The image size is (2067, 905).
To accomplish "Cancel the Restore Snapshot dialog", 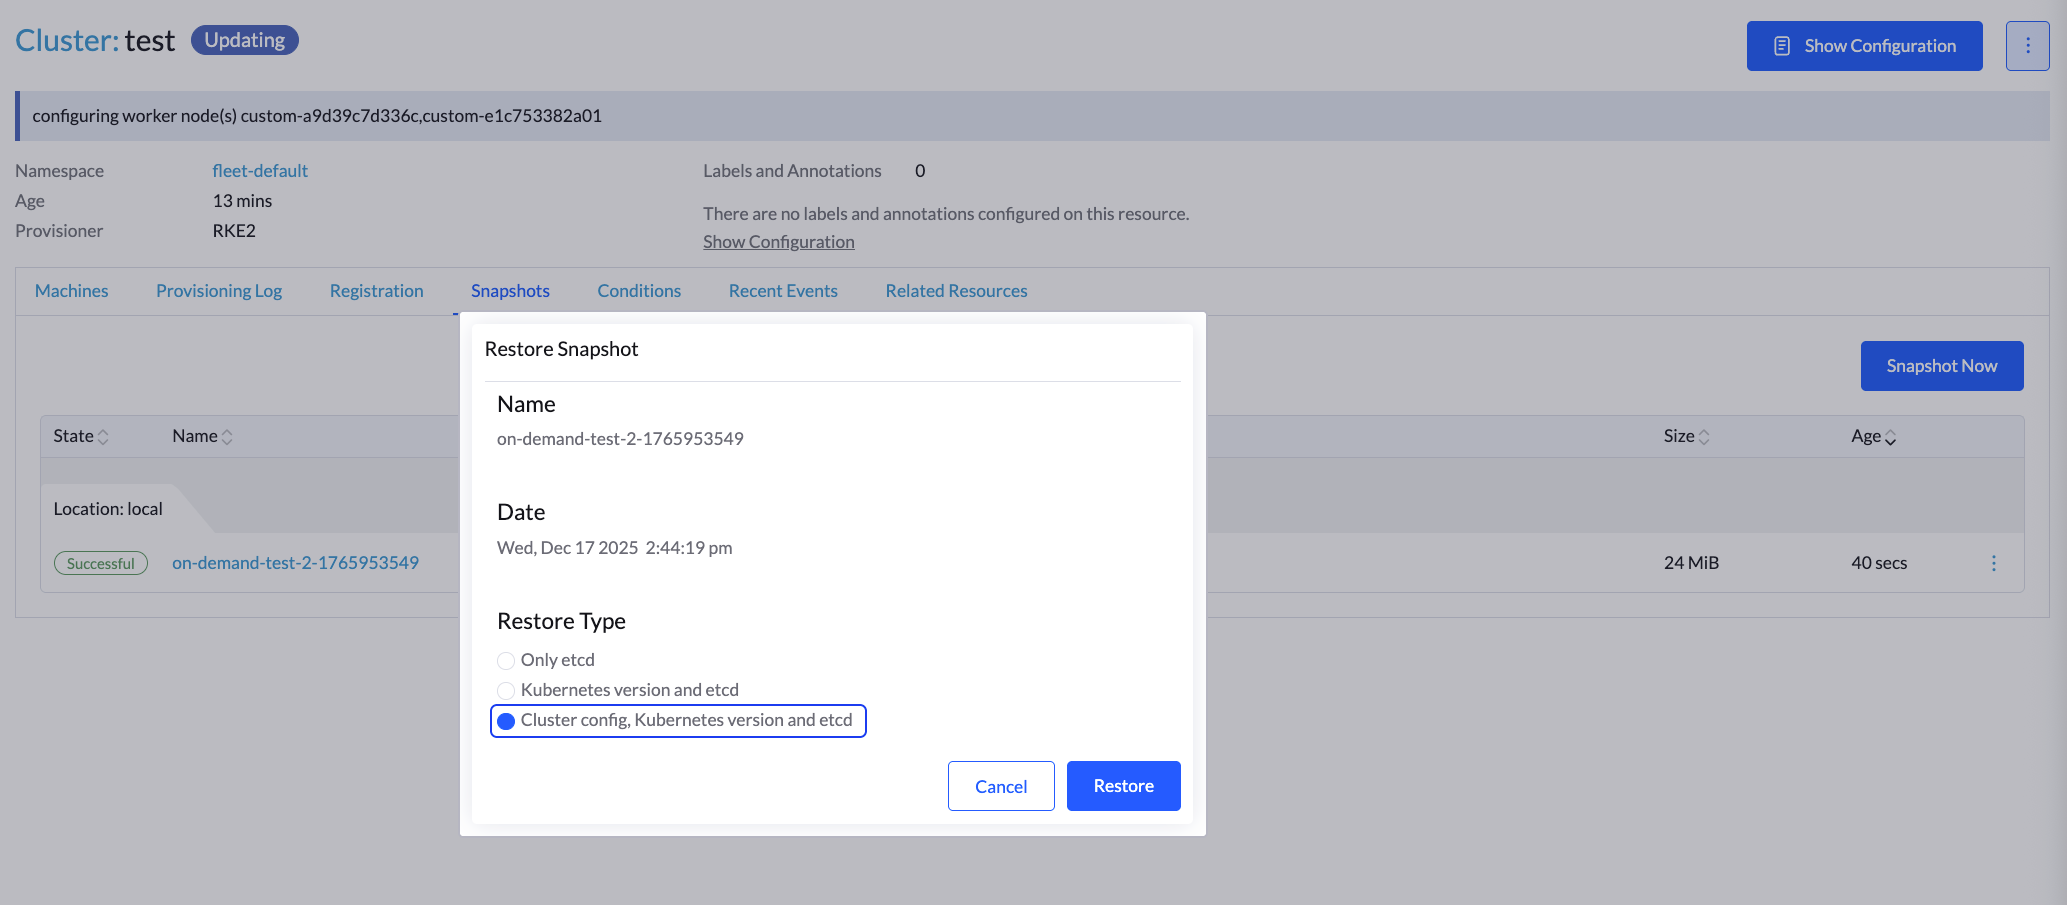I will [1000, 786].
